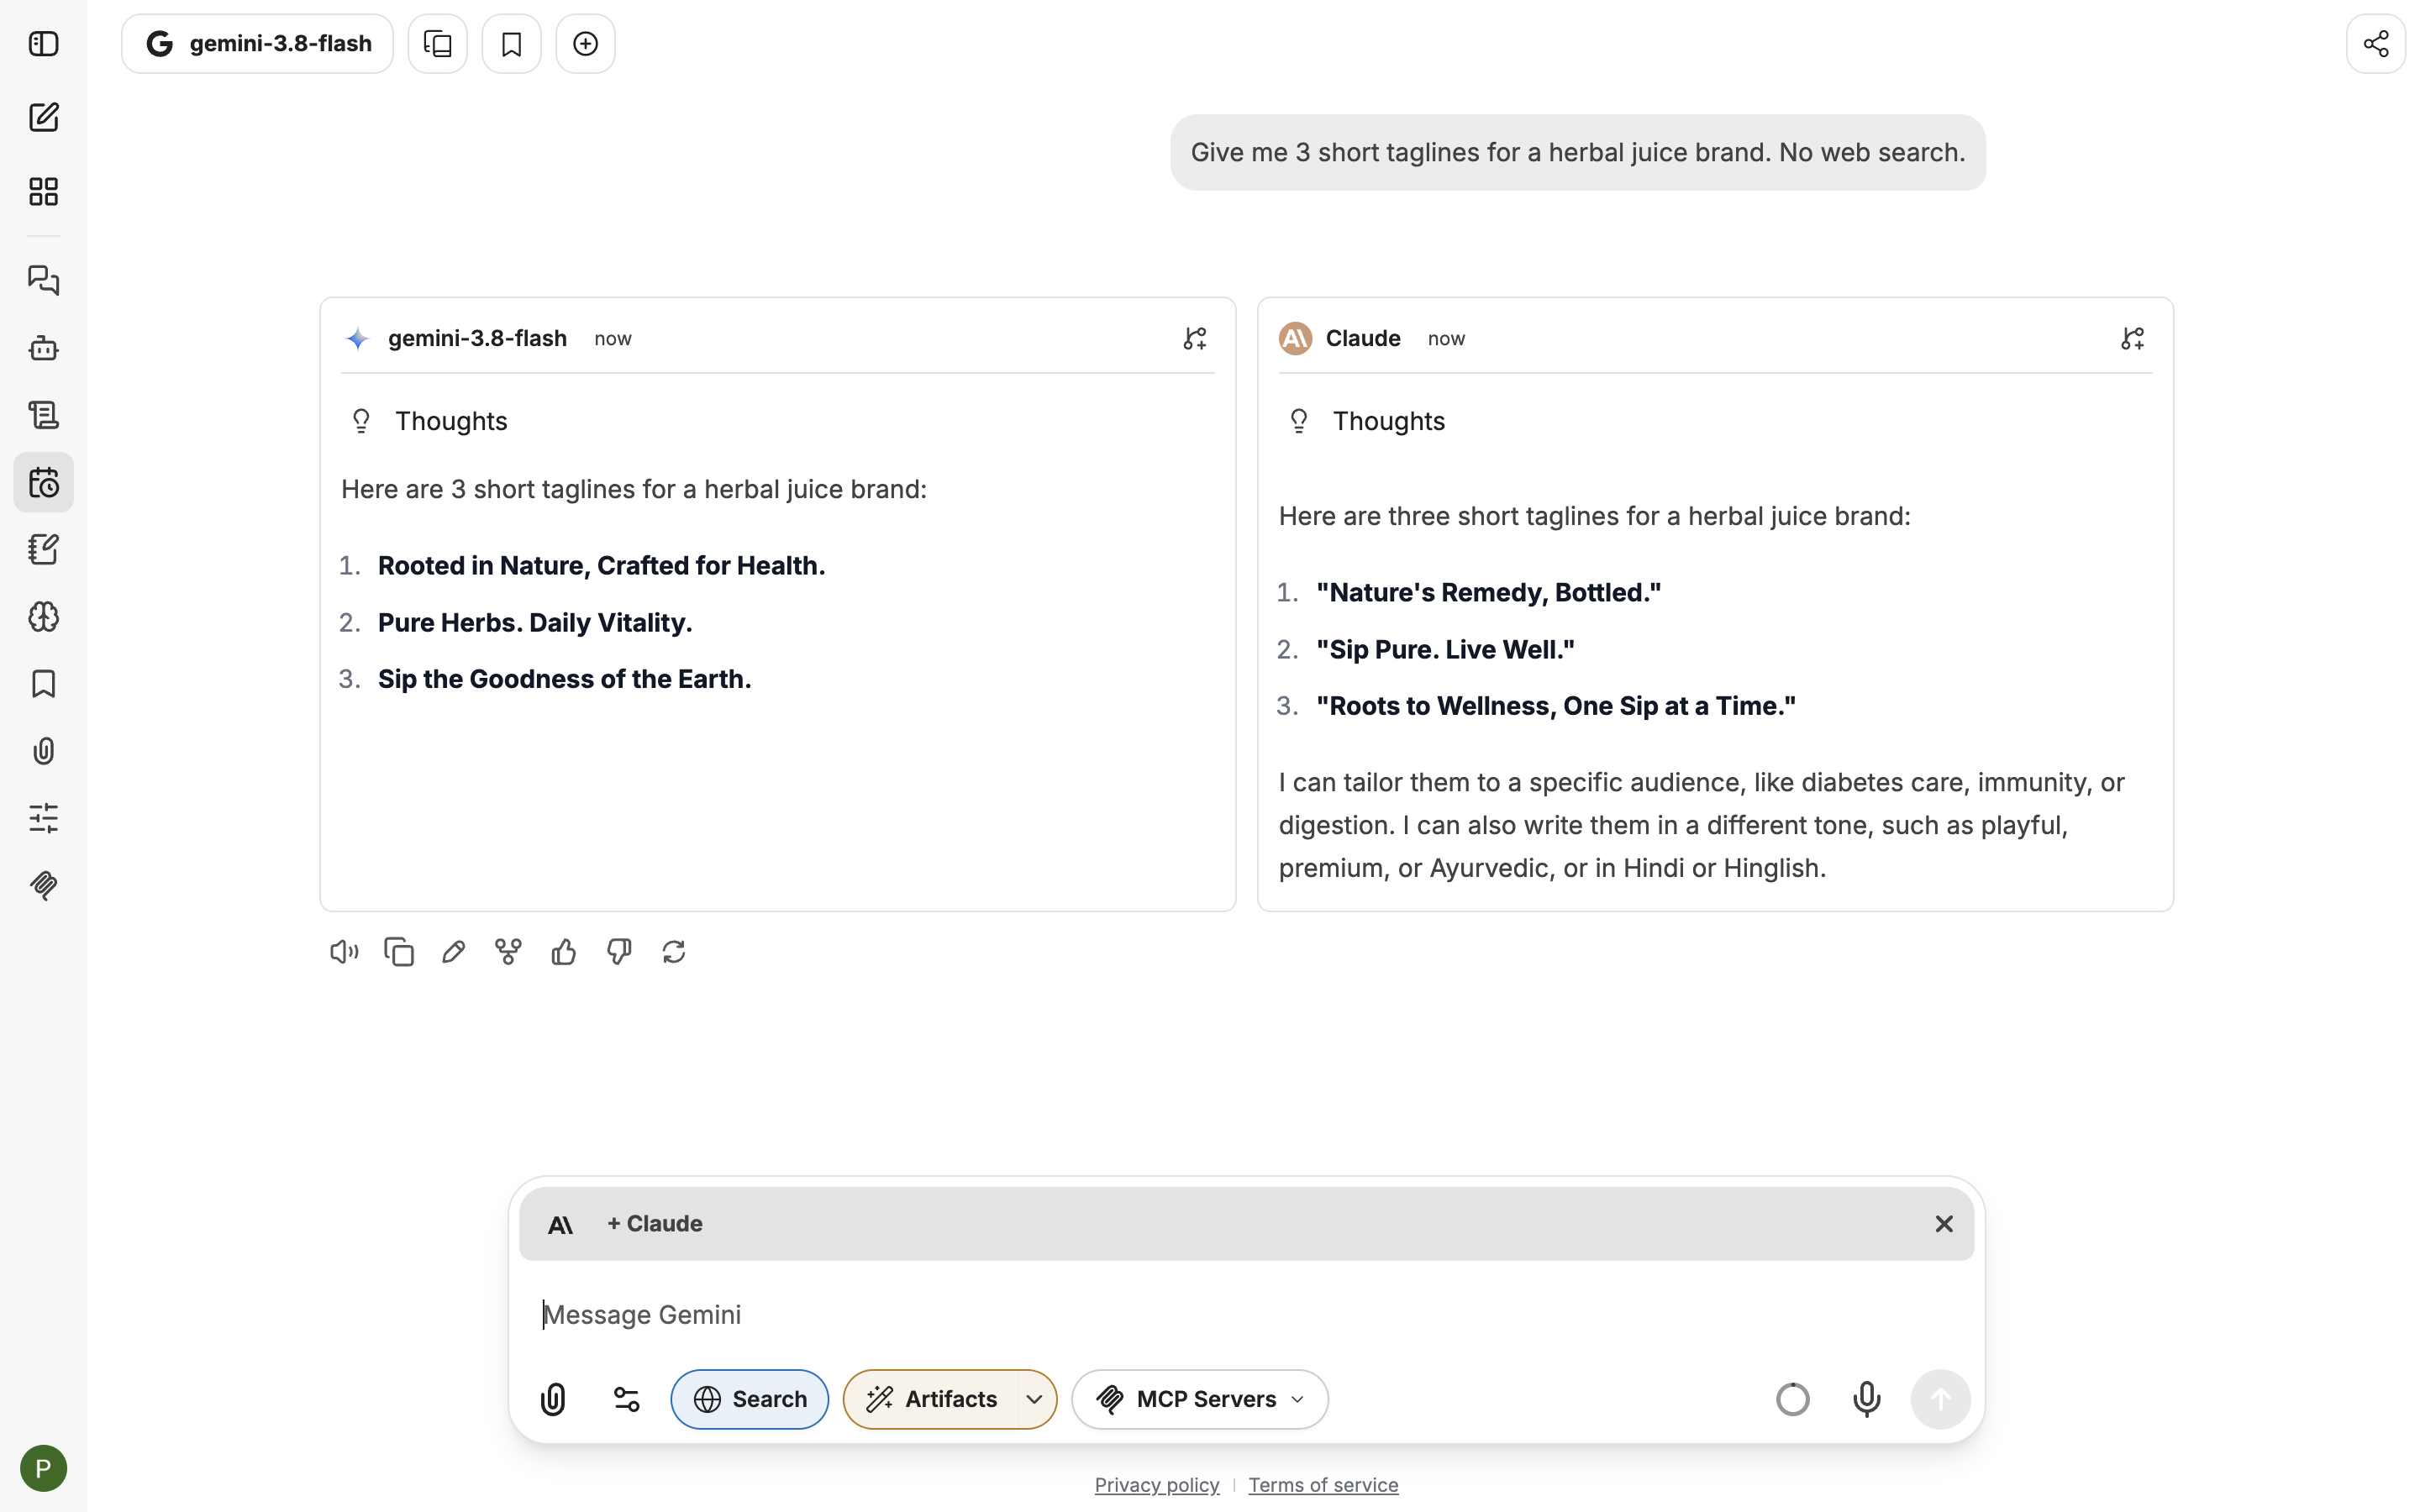Open the MCP Servers dropdown
2420x1512 pixels.
(1200, 1399)
